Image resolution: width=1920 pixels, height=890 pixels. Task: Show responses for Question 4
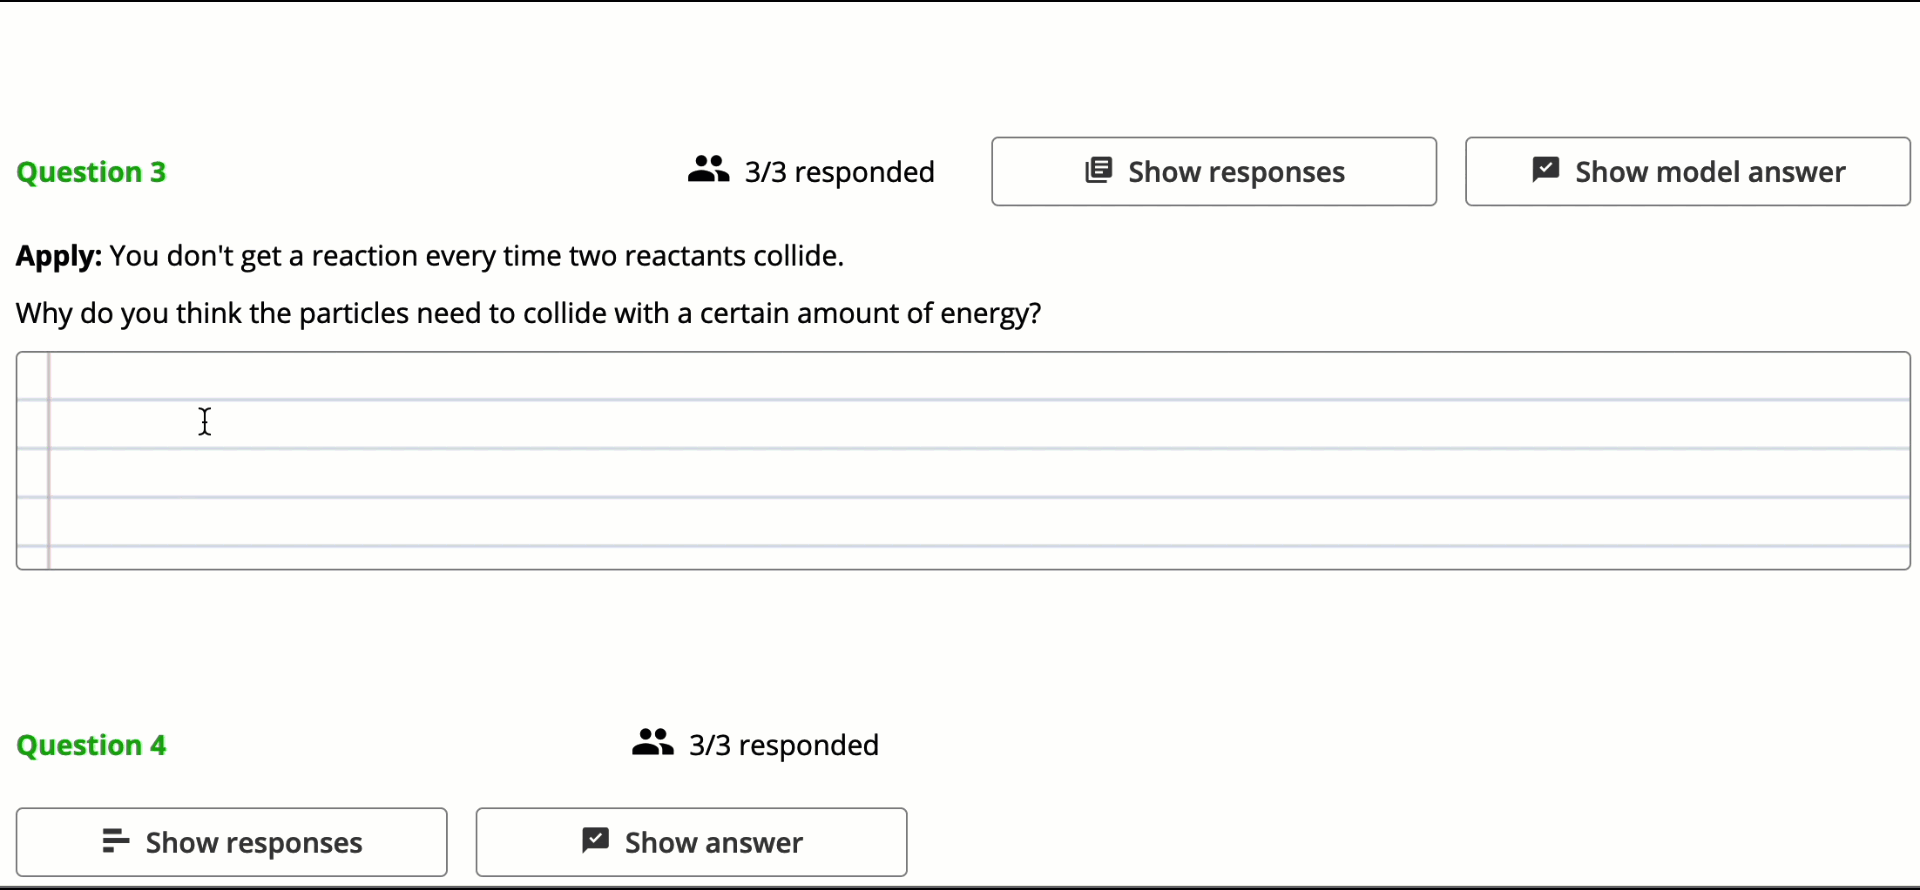tap(232, 842)
